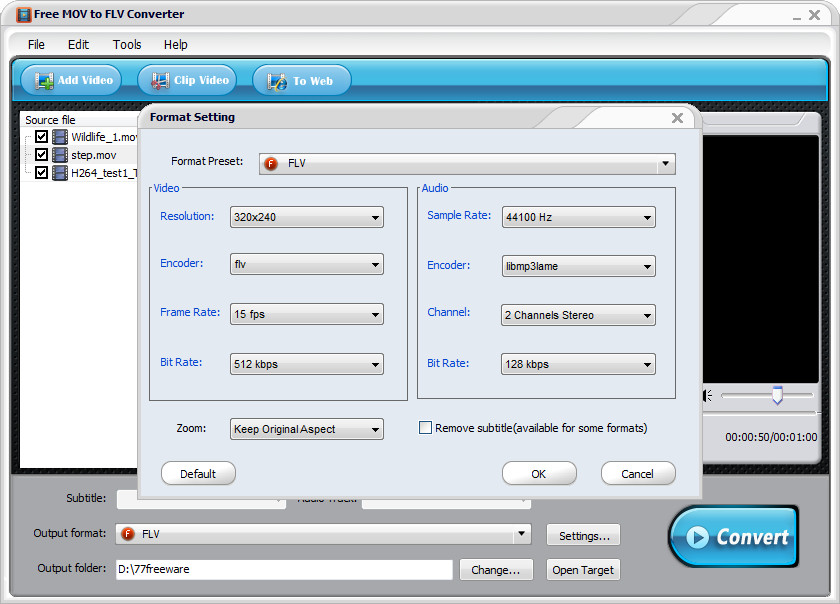Open the File menu
The height and width of the screenshot is (604, 840).
[x=36, y=44]
